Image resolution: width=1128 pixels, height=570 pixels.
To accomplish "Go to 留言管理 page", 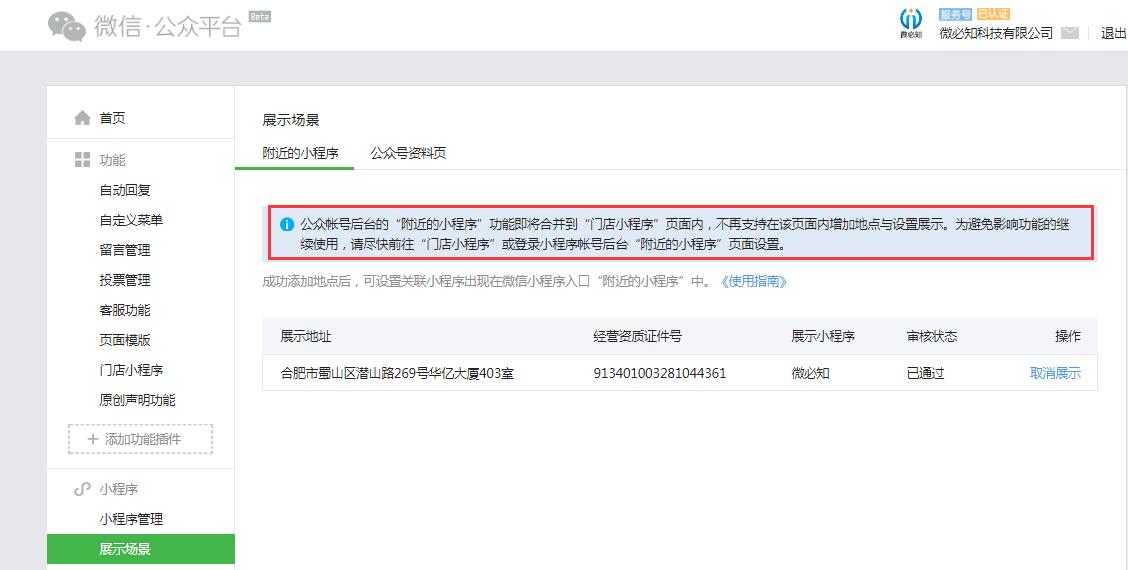I will tap(125, 250).
